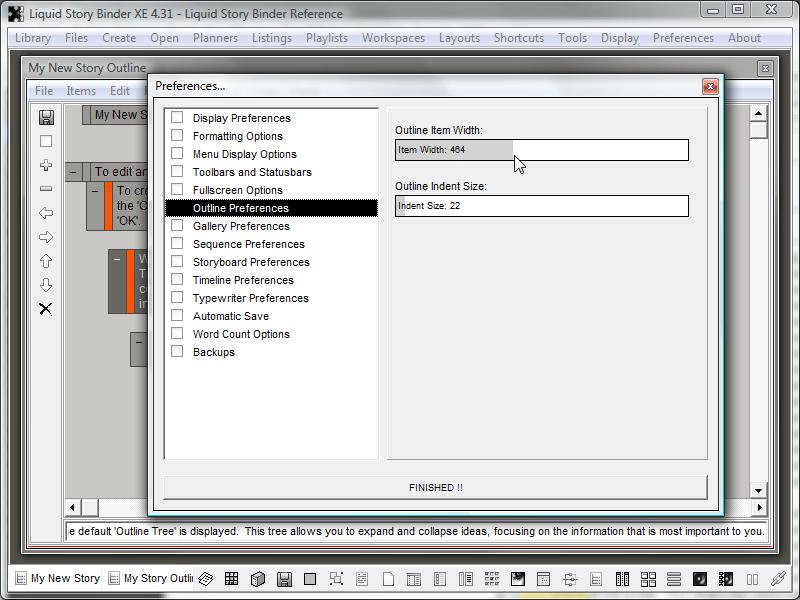This screenshot has width=800, height=600.
Task: Open the Planners menu
Action: coord(215,38)
